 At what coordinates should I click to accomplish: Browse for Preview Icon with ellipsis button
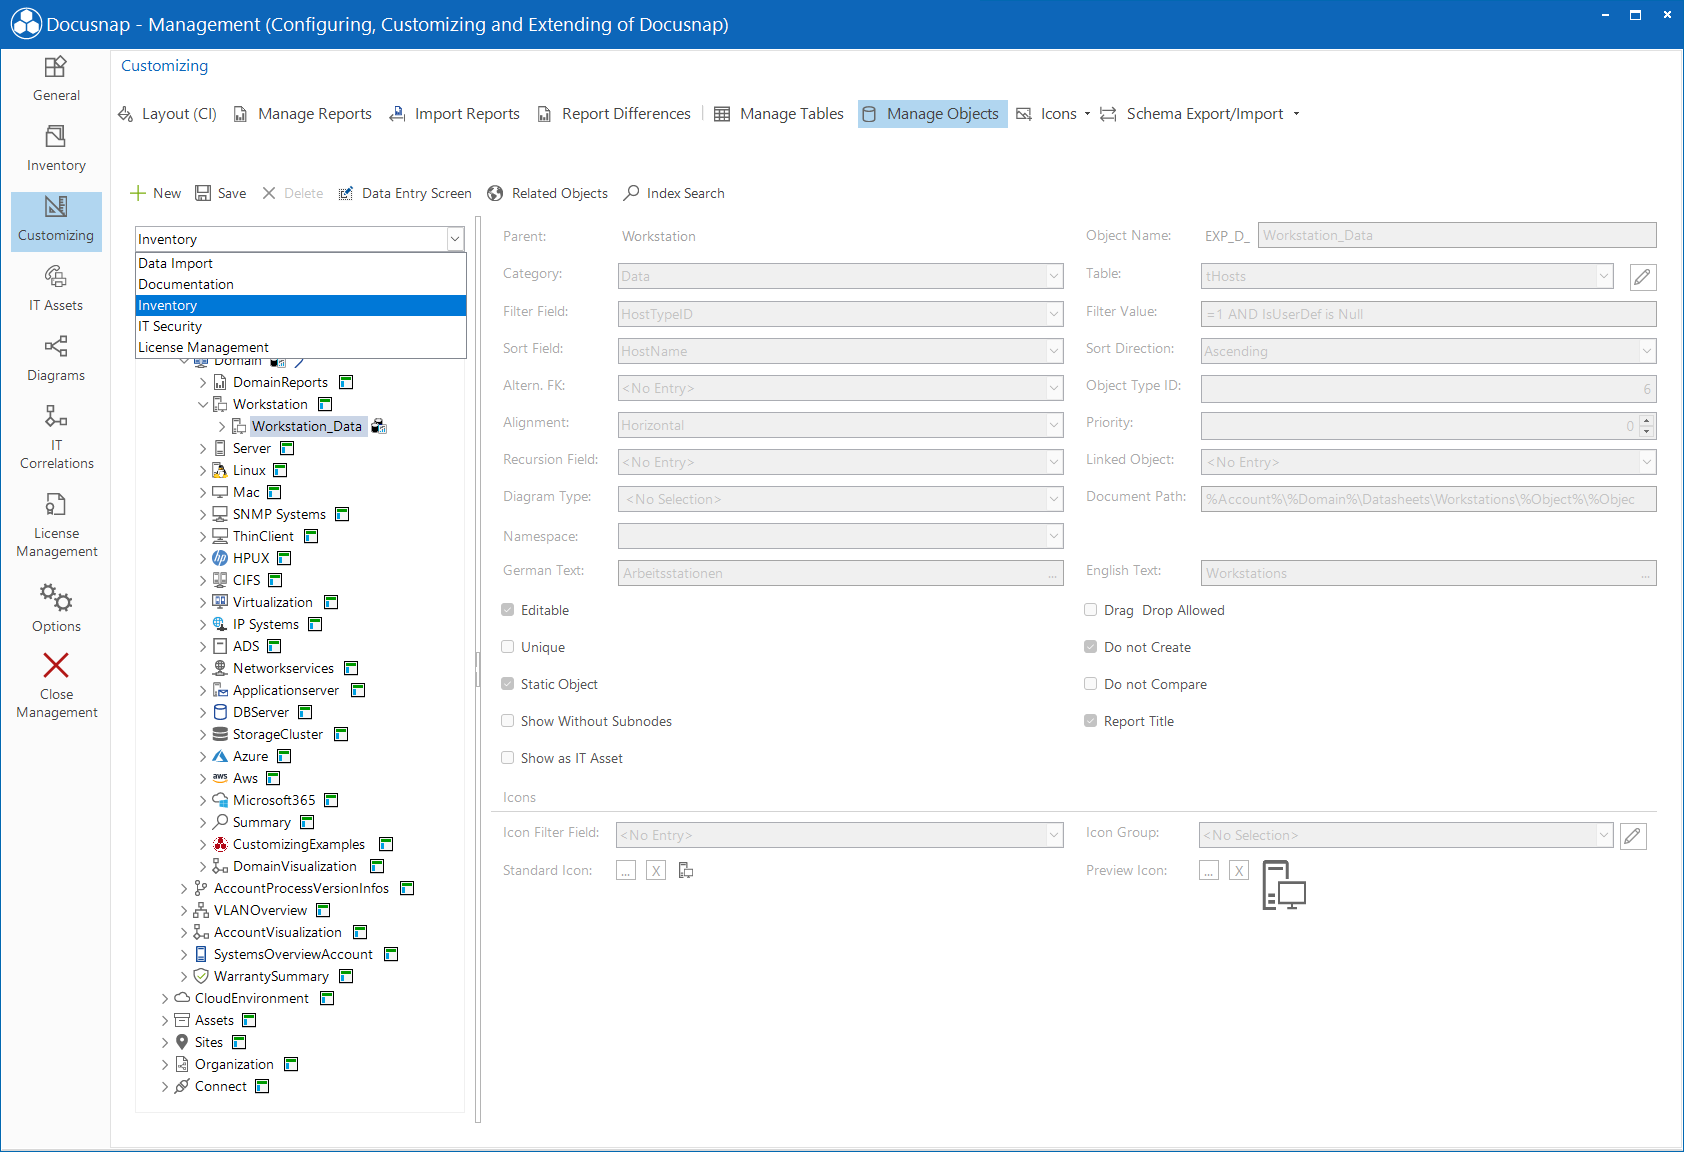[1209, 871]
